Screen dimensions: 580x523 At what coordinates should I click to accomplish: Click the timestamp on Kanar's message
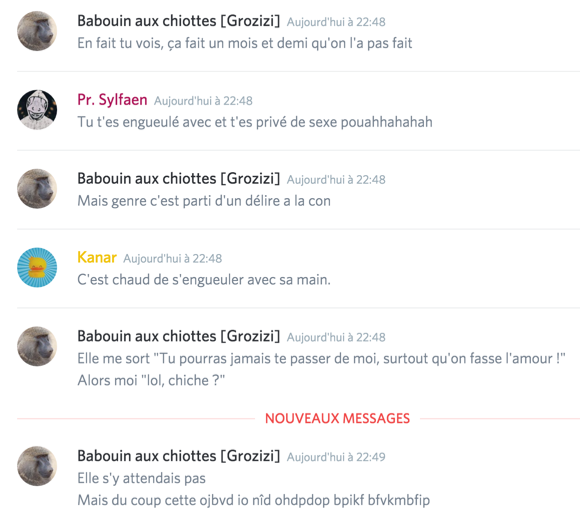[x=173, y=259]
